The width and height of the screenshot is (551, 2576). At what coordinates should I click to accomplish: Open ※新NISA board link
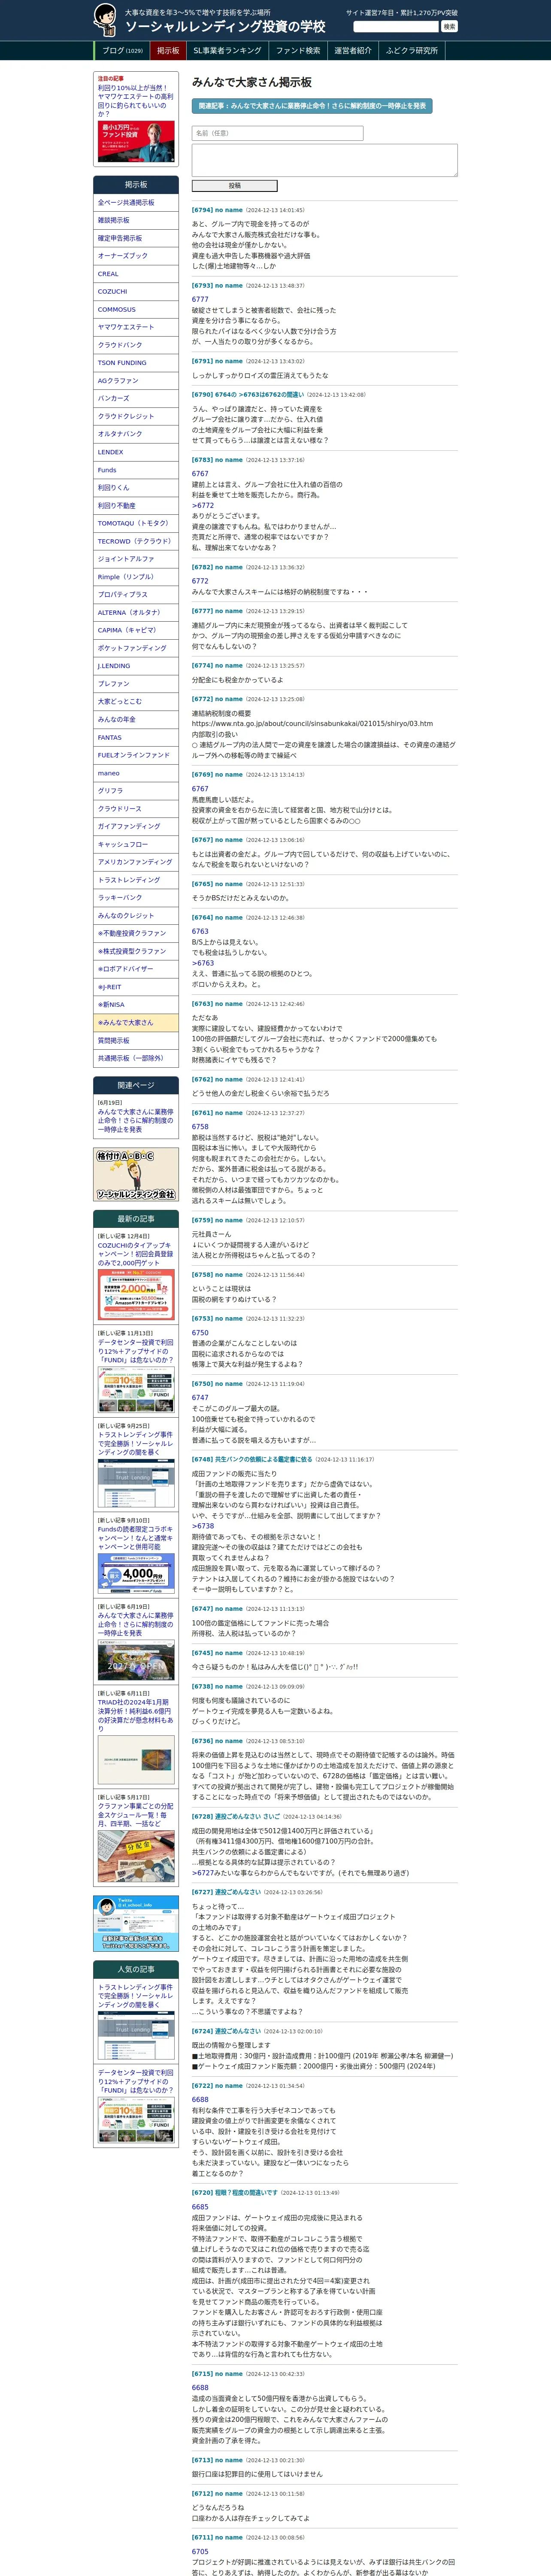coord(136,1004)
